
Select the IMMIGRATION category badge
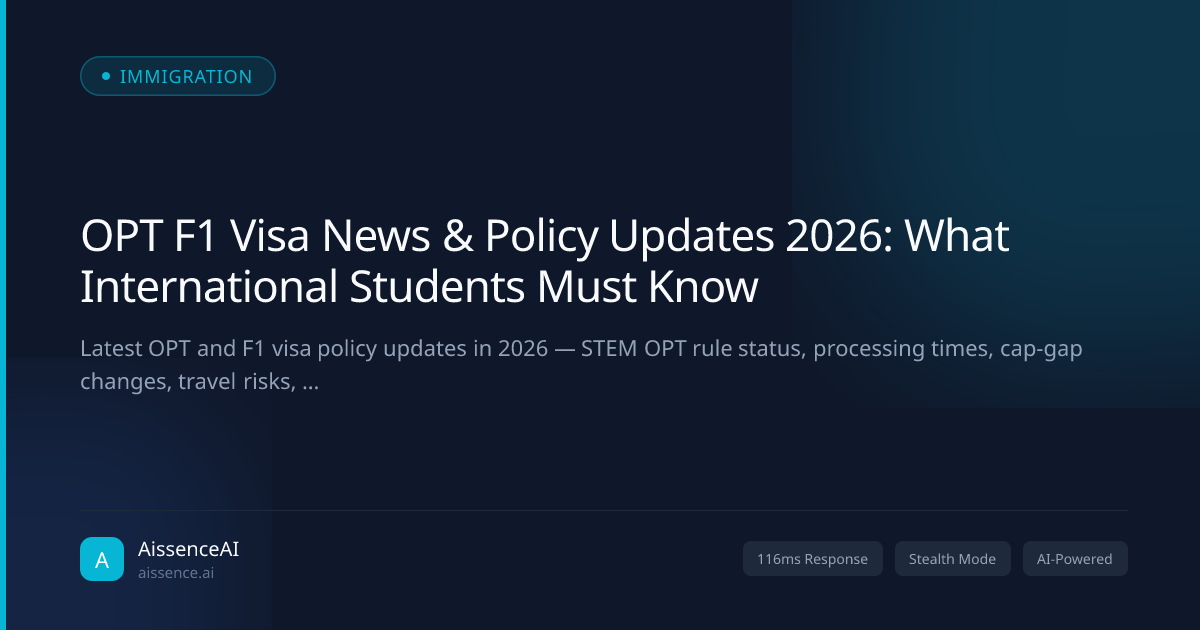(x=178, y=76)
